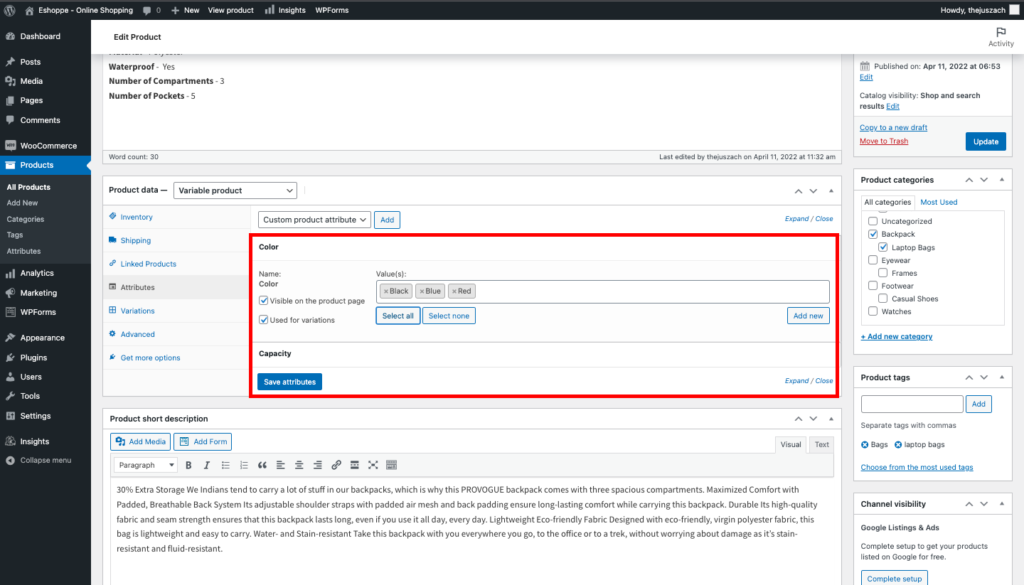Viewport: 1024px width, 585px height.
Task: Toggle the Product tags panel
Action: (1002, 377)
